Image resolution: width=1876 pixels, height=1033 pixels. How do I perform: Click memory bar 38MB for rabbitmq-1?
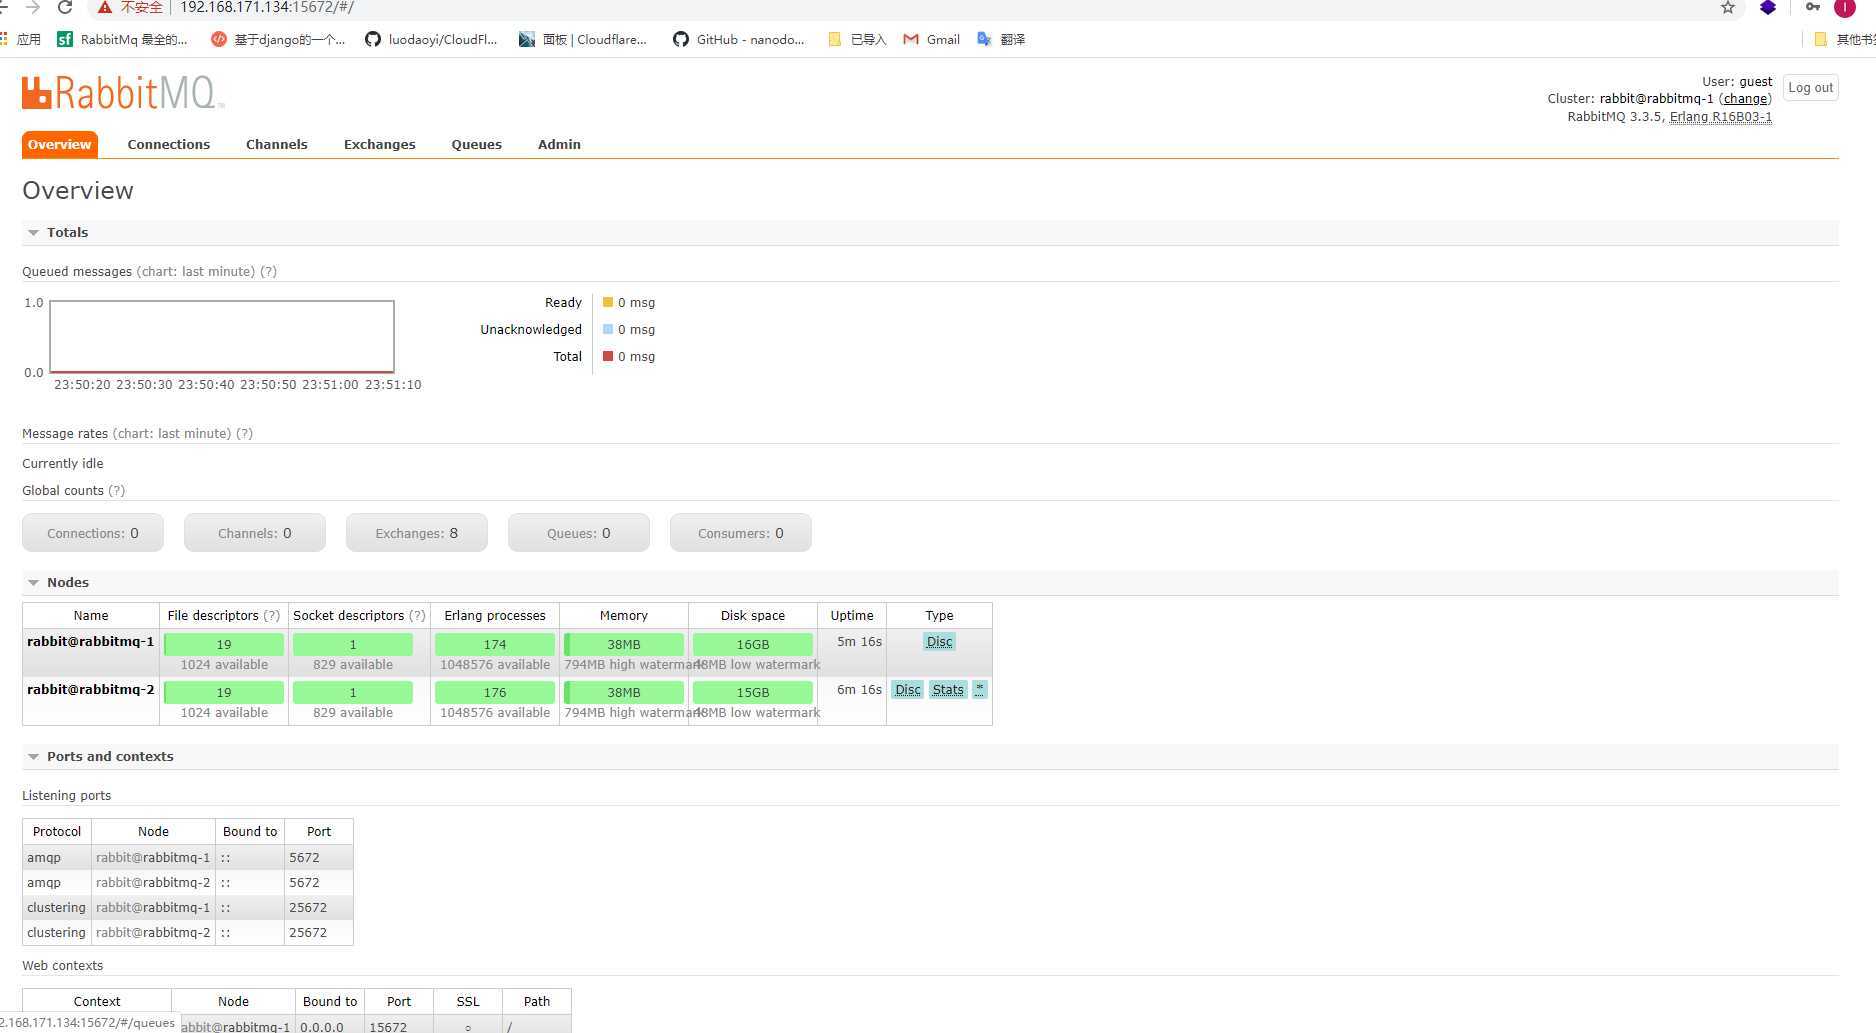pos(624,644)
